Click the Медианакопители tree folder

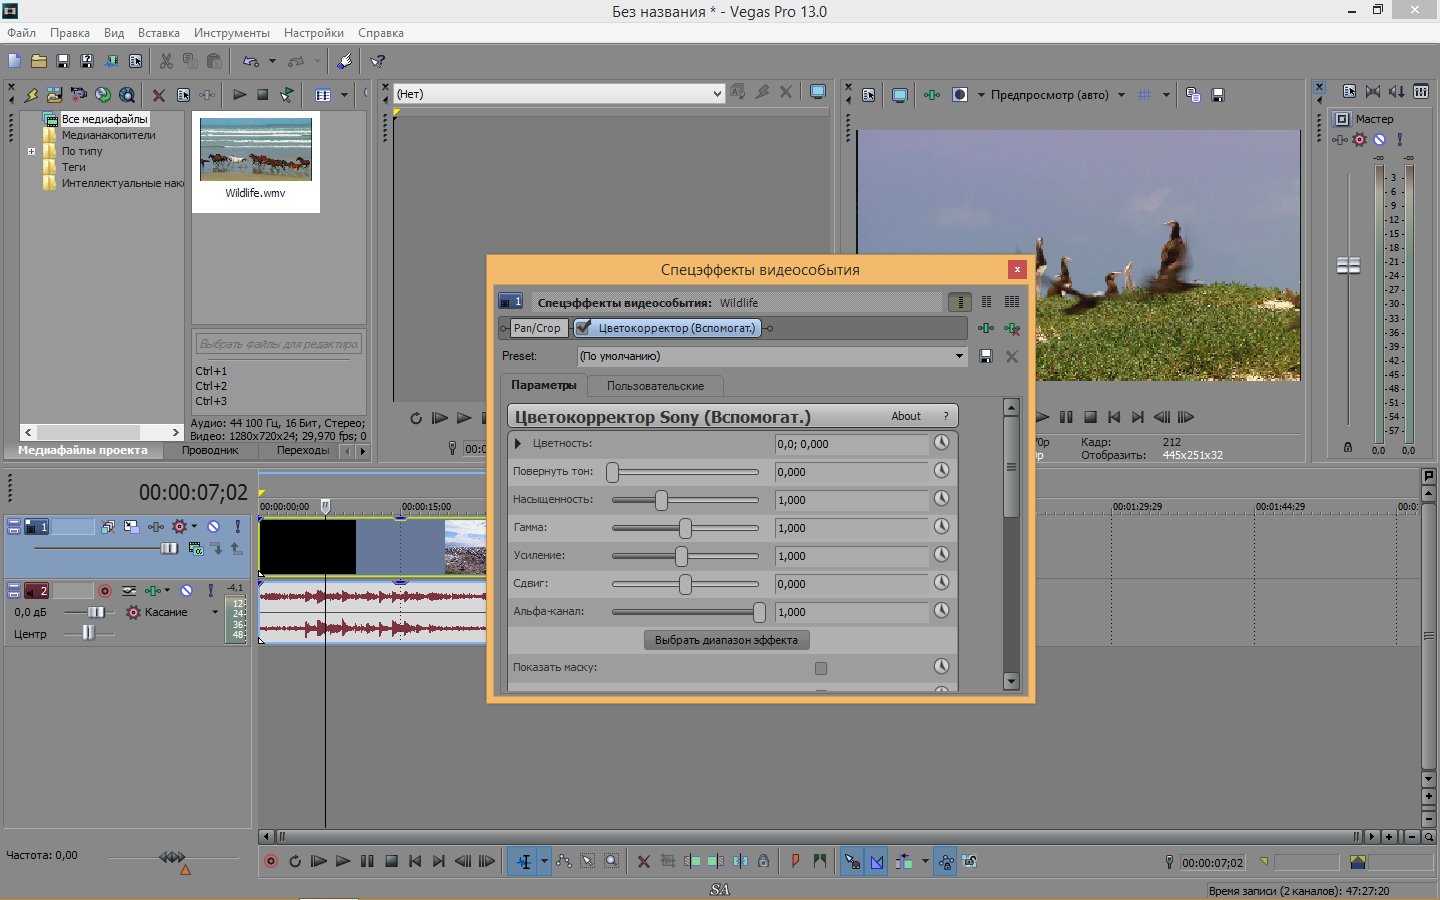tap(108, 135)
